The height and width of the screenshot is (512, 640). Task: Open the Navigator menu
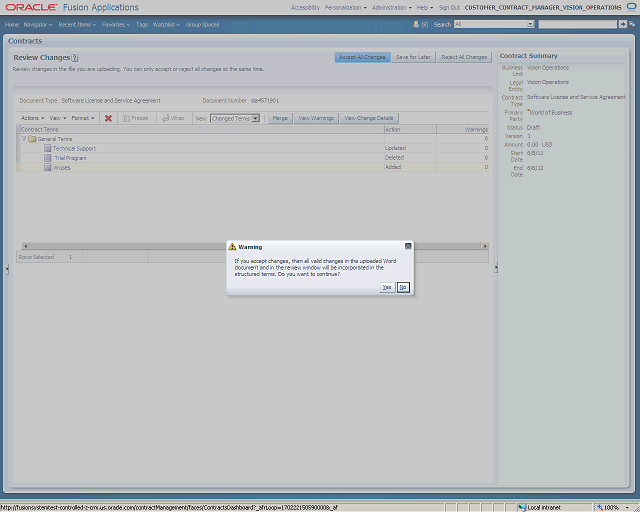click(x=38, y=24)
